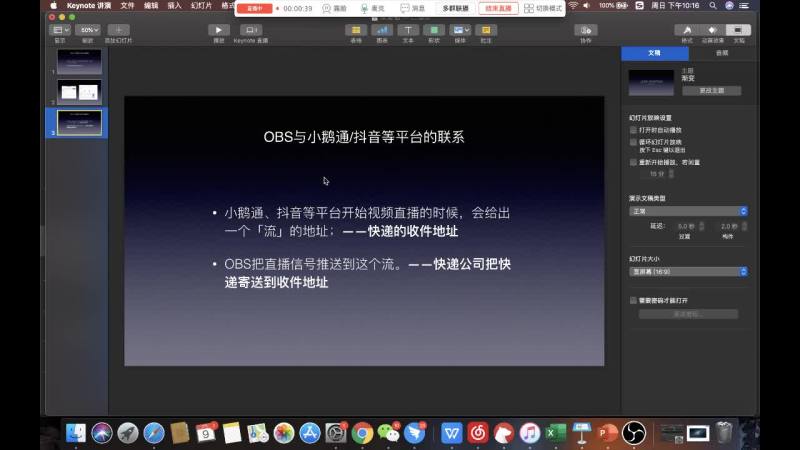The width and height of the screenshot is (800, 450).
Task: Open the chat messages icon in the live bar
Action: (405, 9)
